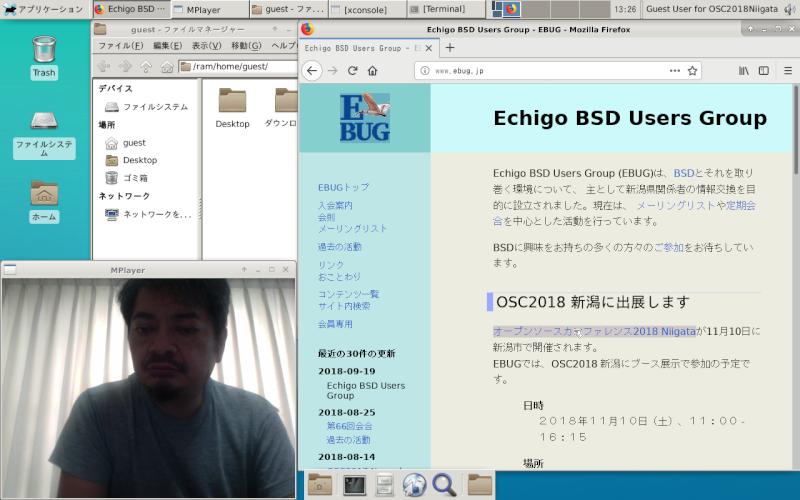Open ファイル menu in file manager
The image size is (800, 500).
click(x=120, y=46)
